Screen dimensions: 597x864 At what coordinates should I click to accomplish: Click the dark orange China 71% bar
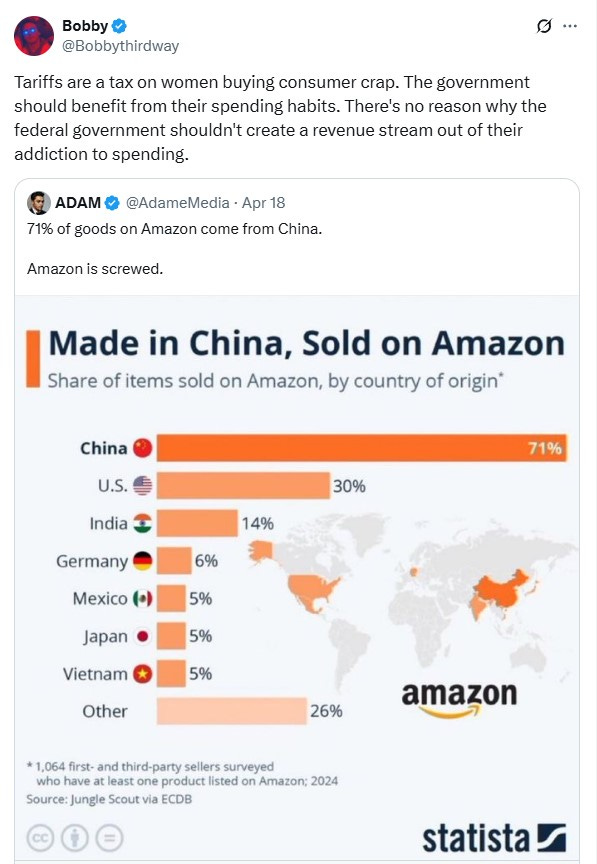coord(362,448)
